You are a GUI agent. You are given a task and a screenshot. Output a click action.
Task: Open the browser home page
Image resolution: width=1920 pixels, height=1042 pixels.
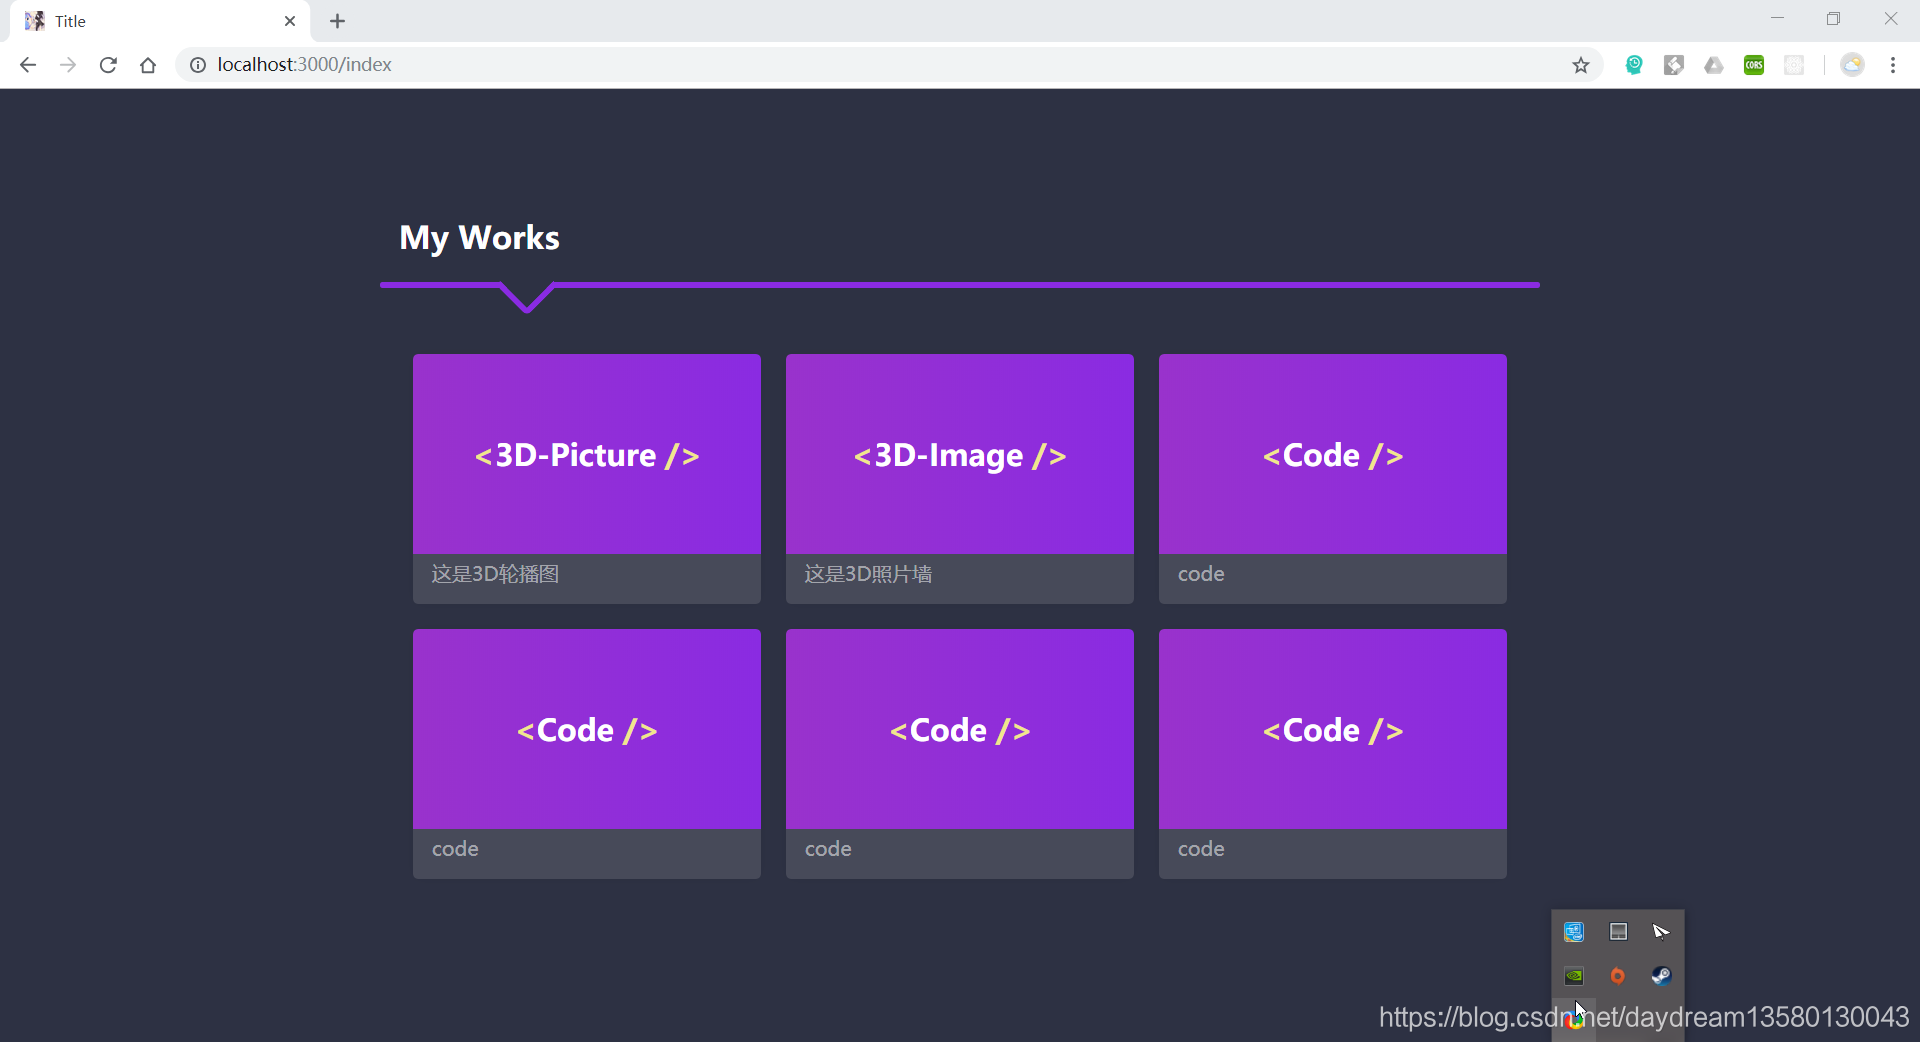(148, 65)
